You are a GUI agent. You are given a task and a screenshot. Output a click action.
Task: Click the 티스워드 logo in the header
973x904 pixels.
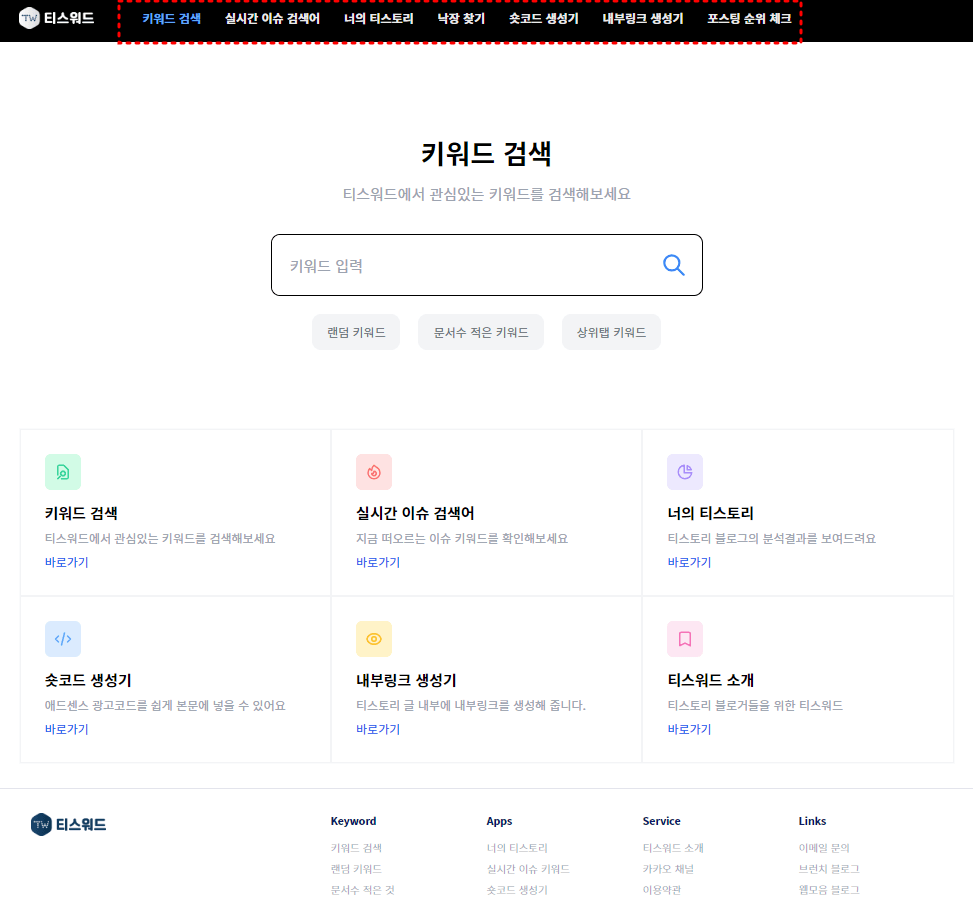(56, 18)
